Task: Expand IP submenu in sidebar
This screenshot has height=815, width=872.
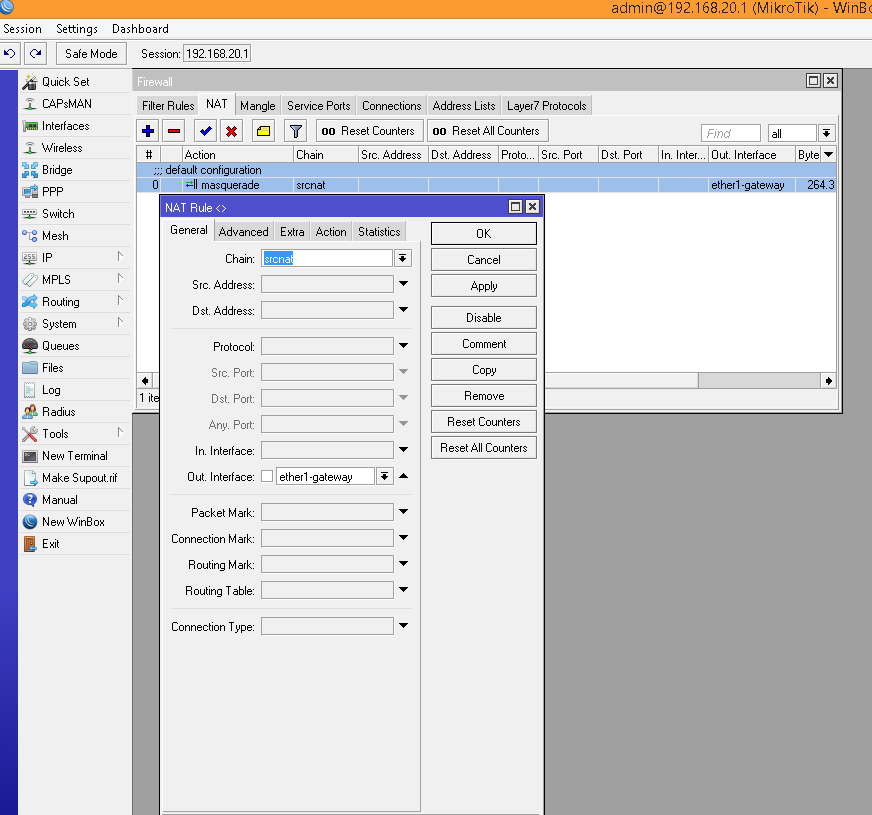Action: pyautogui.click(x=76, y=258)
